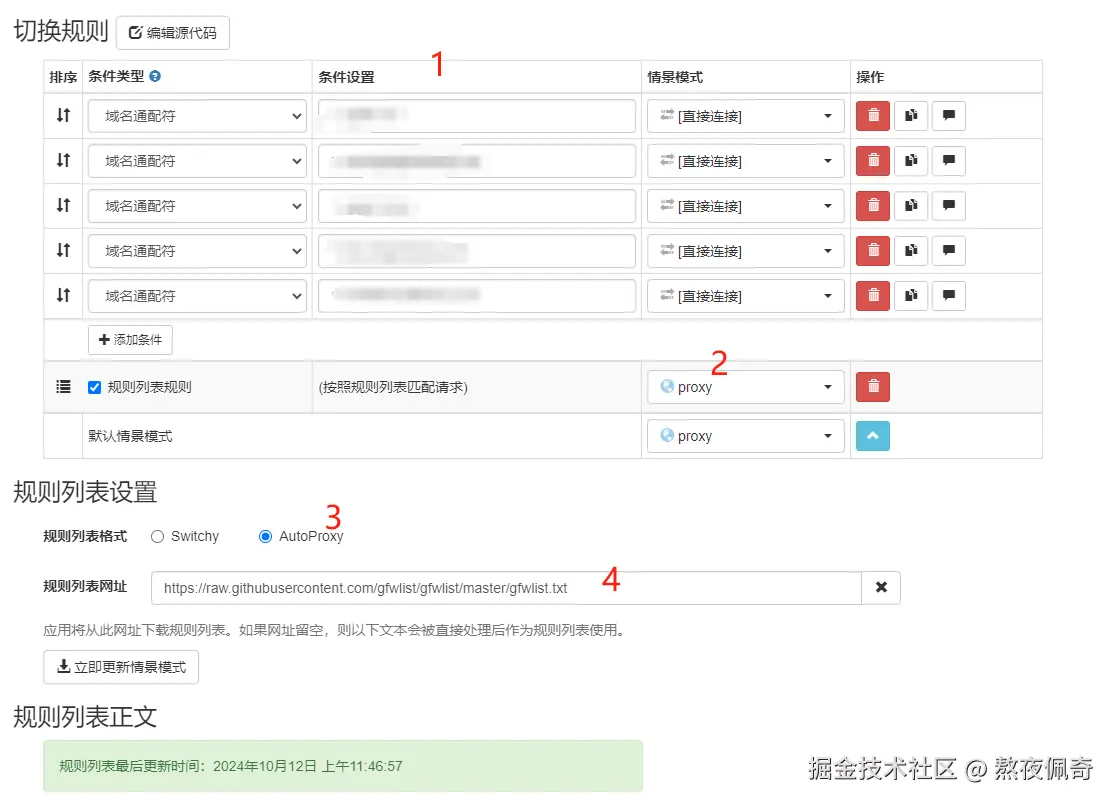The image size is (1116, 805).
Task: Click the sort handle of the third rule row
Action: [63, 205]
